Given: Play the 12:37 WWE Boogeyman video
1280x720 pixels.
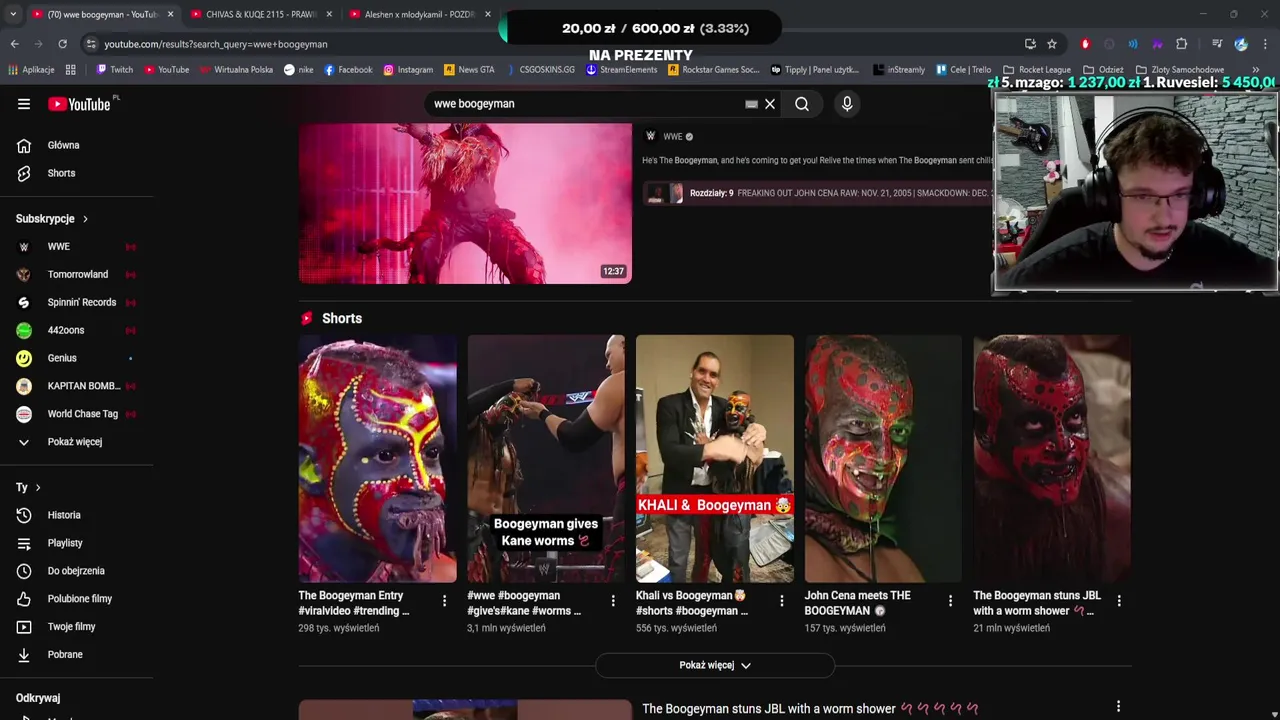Looking at the screenshot, I should click(x=465, y=203).
